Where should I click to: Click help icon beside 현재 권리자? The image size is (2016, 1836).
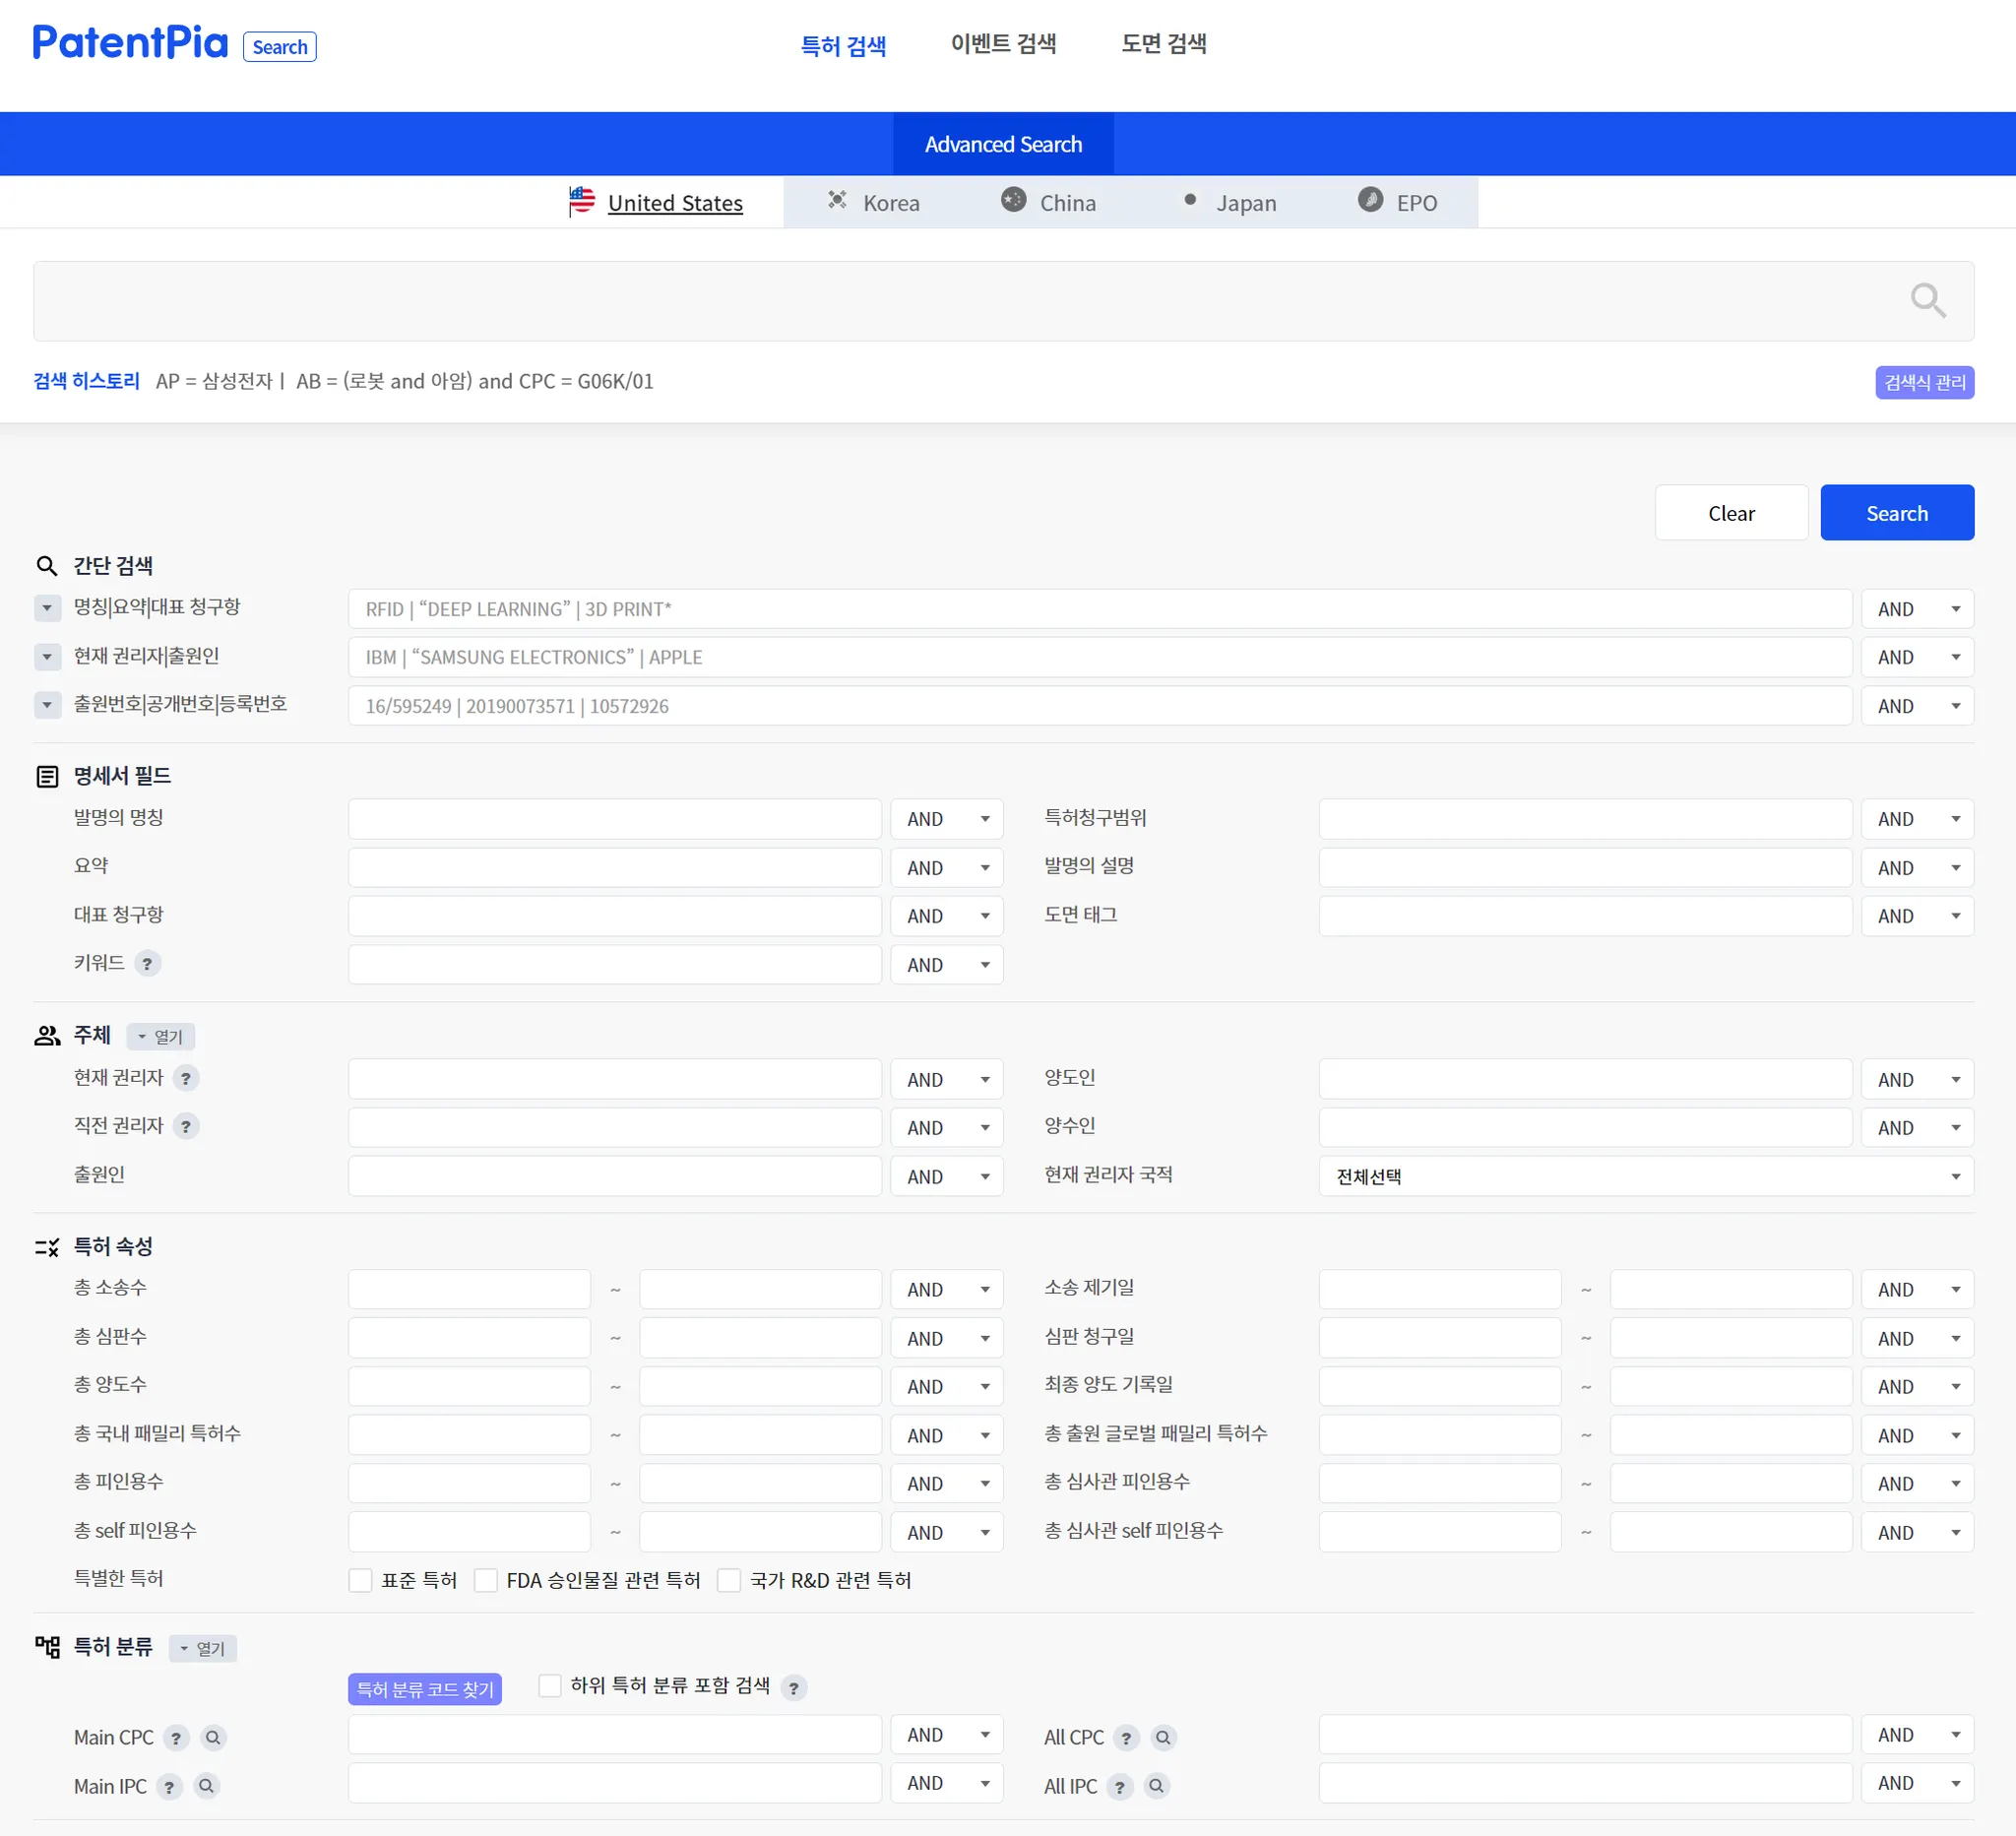[186, 1078]
